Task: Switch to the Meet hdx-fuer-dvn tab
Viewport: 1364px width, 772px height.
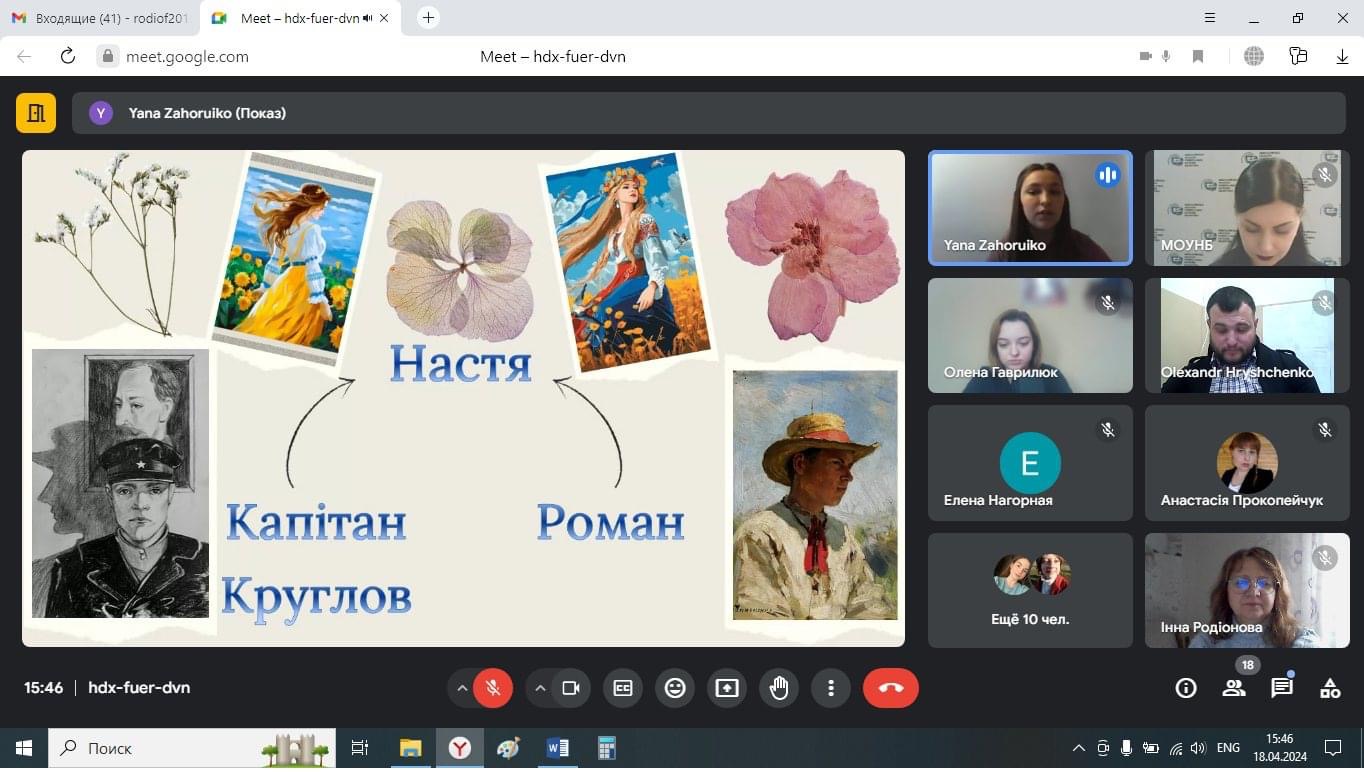Action: coord(299,18)
